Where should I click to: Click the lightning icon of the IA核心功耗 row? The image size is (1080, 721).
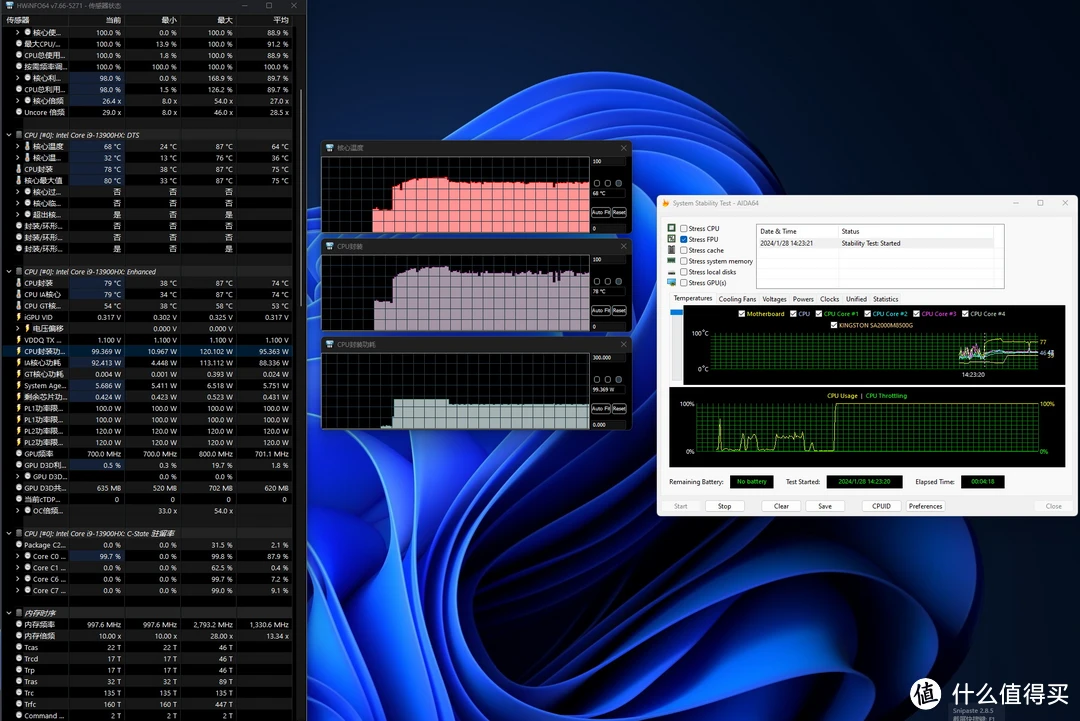click(x=19, y=362)
